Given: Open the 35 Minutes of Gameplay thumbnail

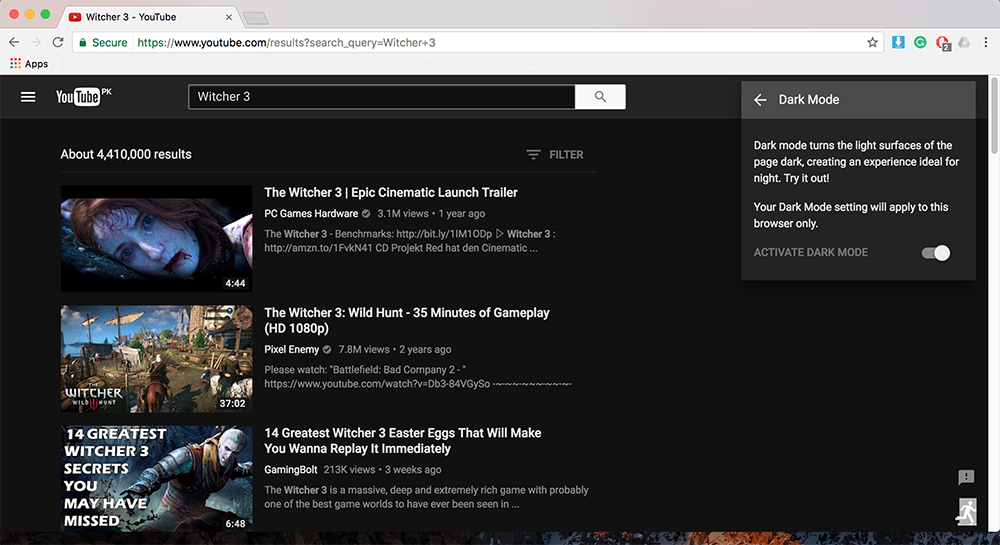Looking at the screenshot, I should pos(156,359).
